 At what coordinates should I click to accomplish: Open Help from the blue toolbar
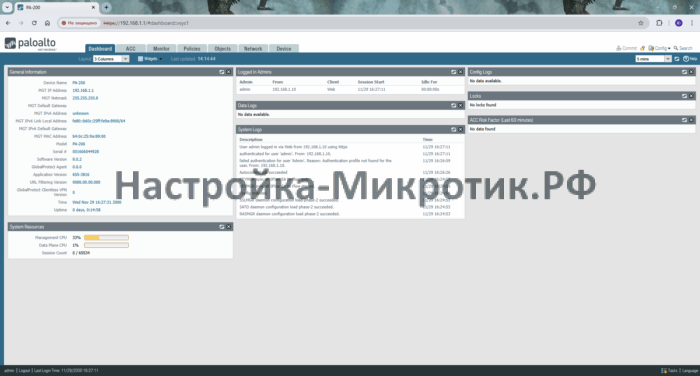[690, 59]
